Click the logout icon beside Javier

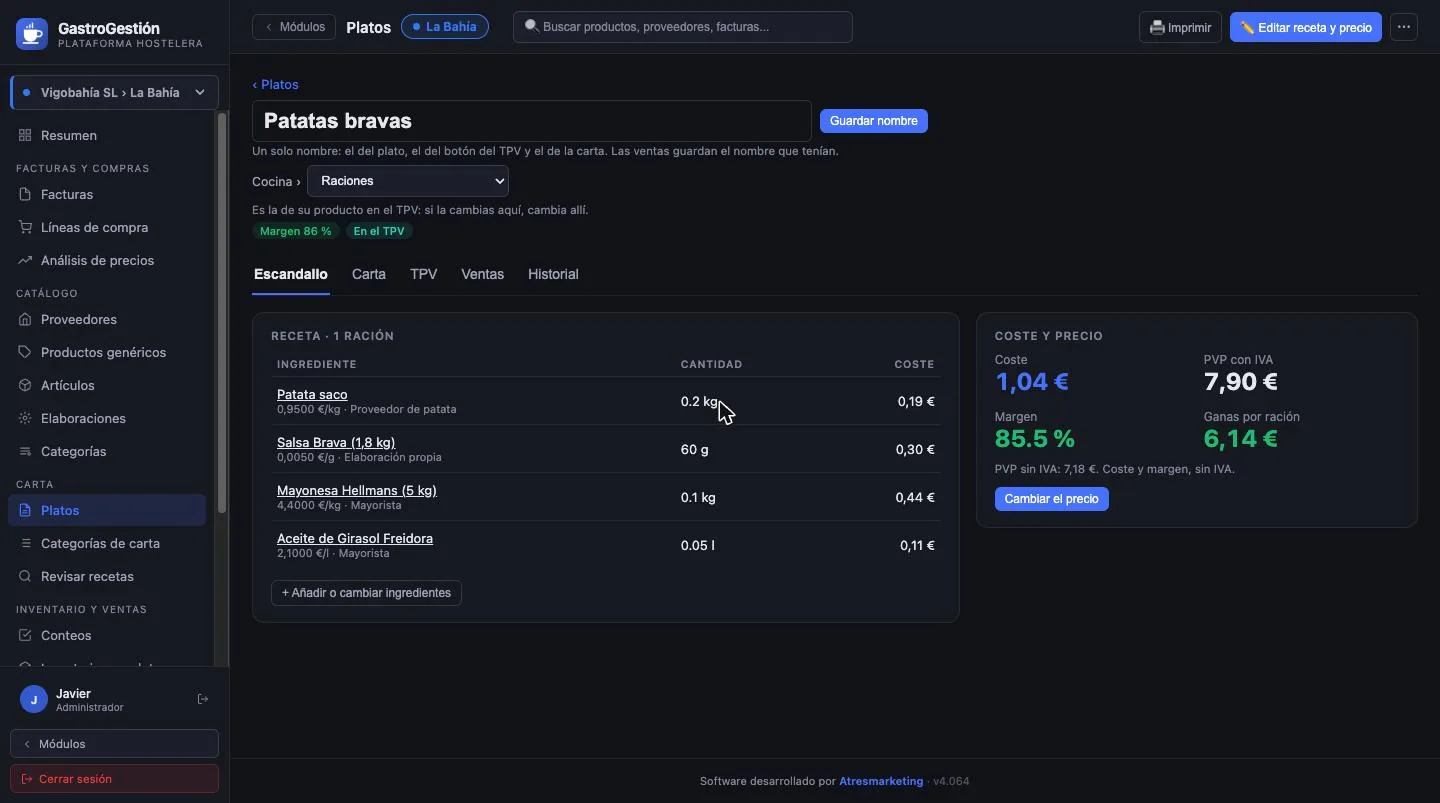click(203, 699)
